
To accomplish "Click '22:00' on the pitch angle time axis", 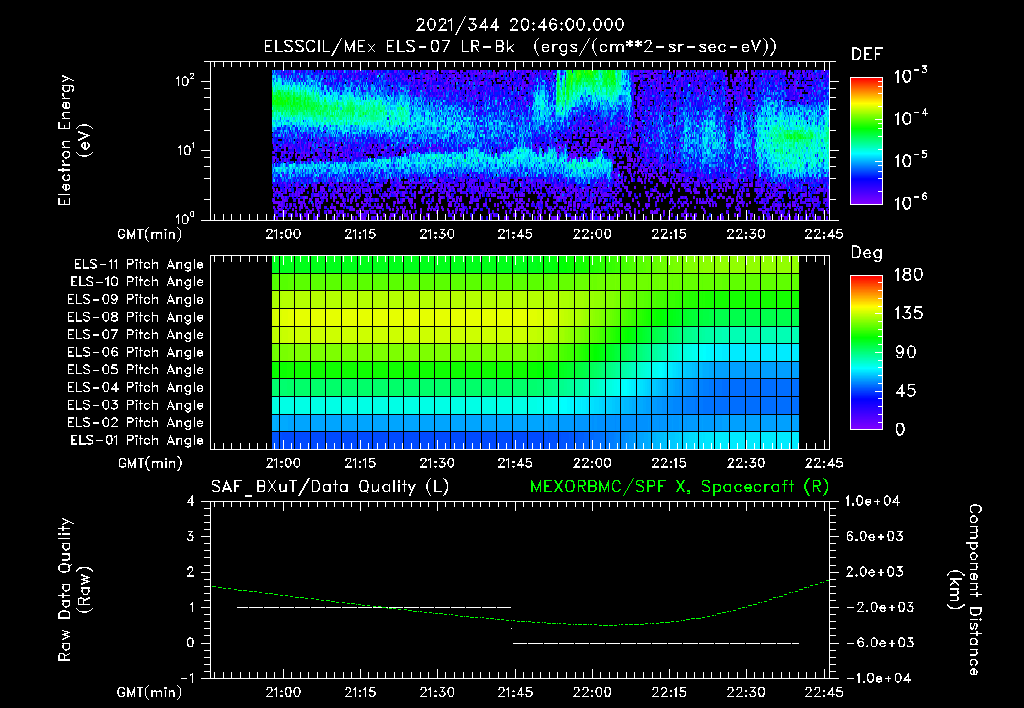I will 592,463.
